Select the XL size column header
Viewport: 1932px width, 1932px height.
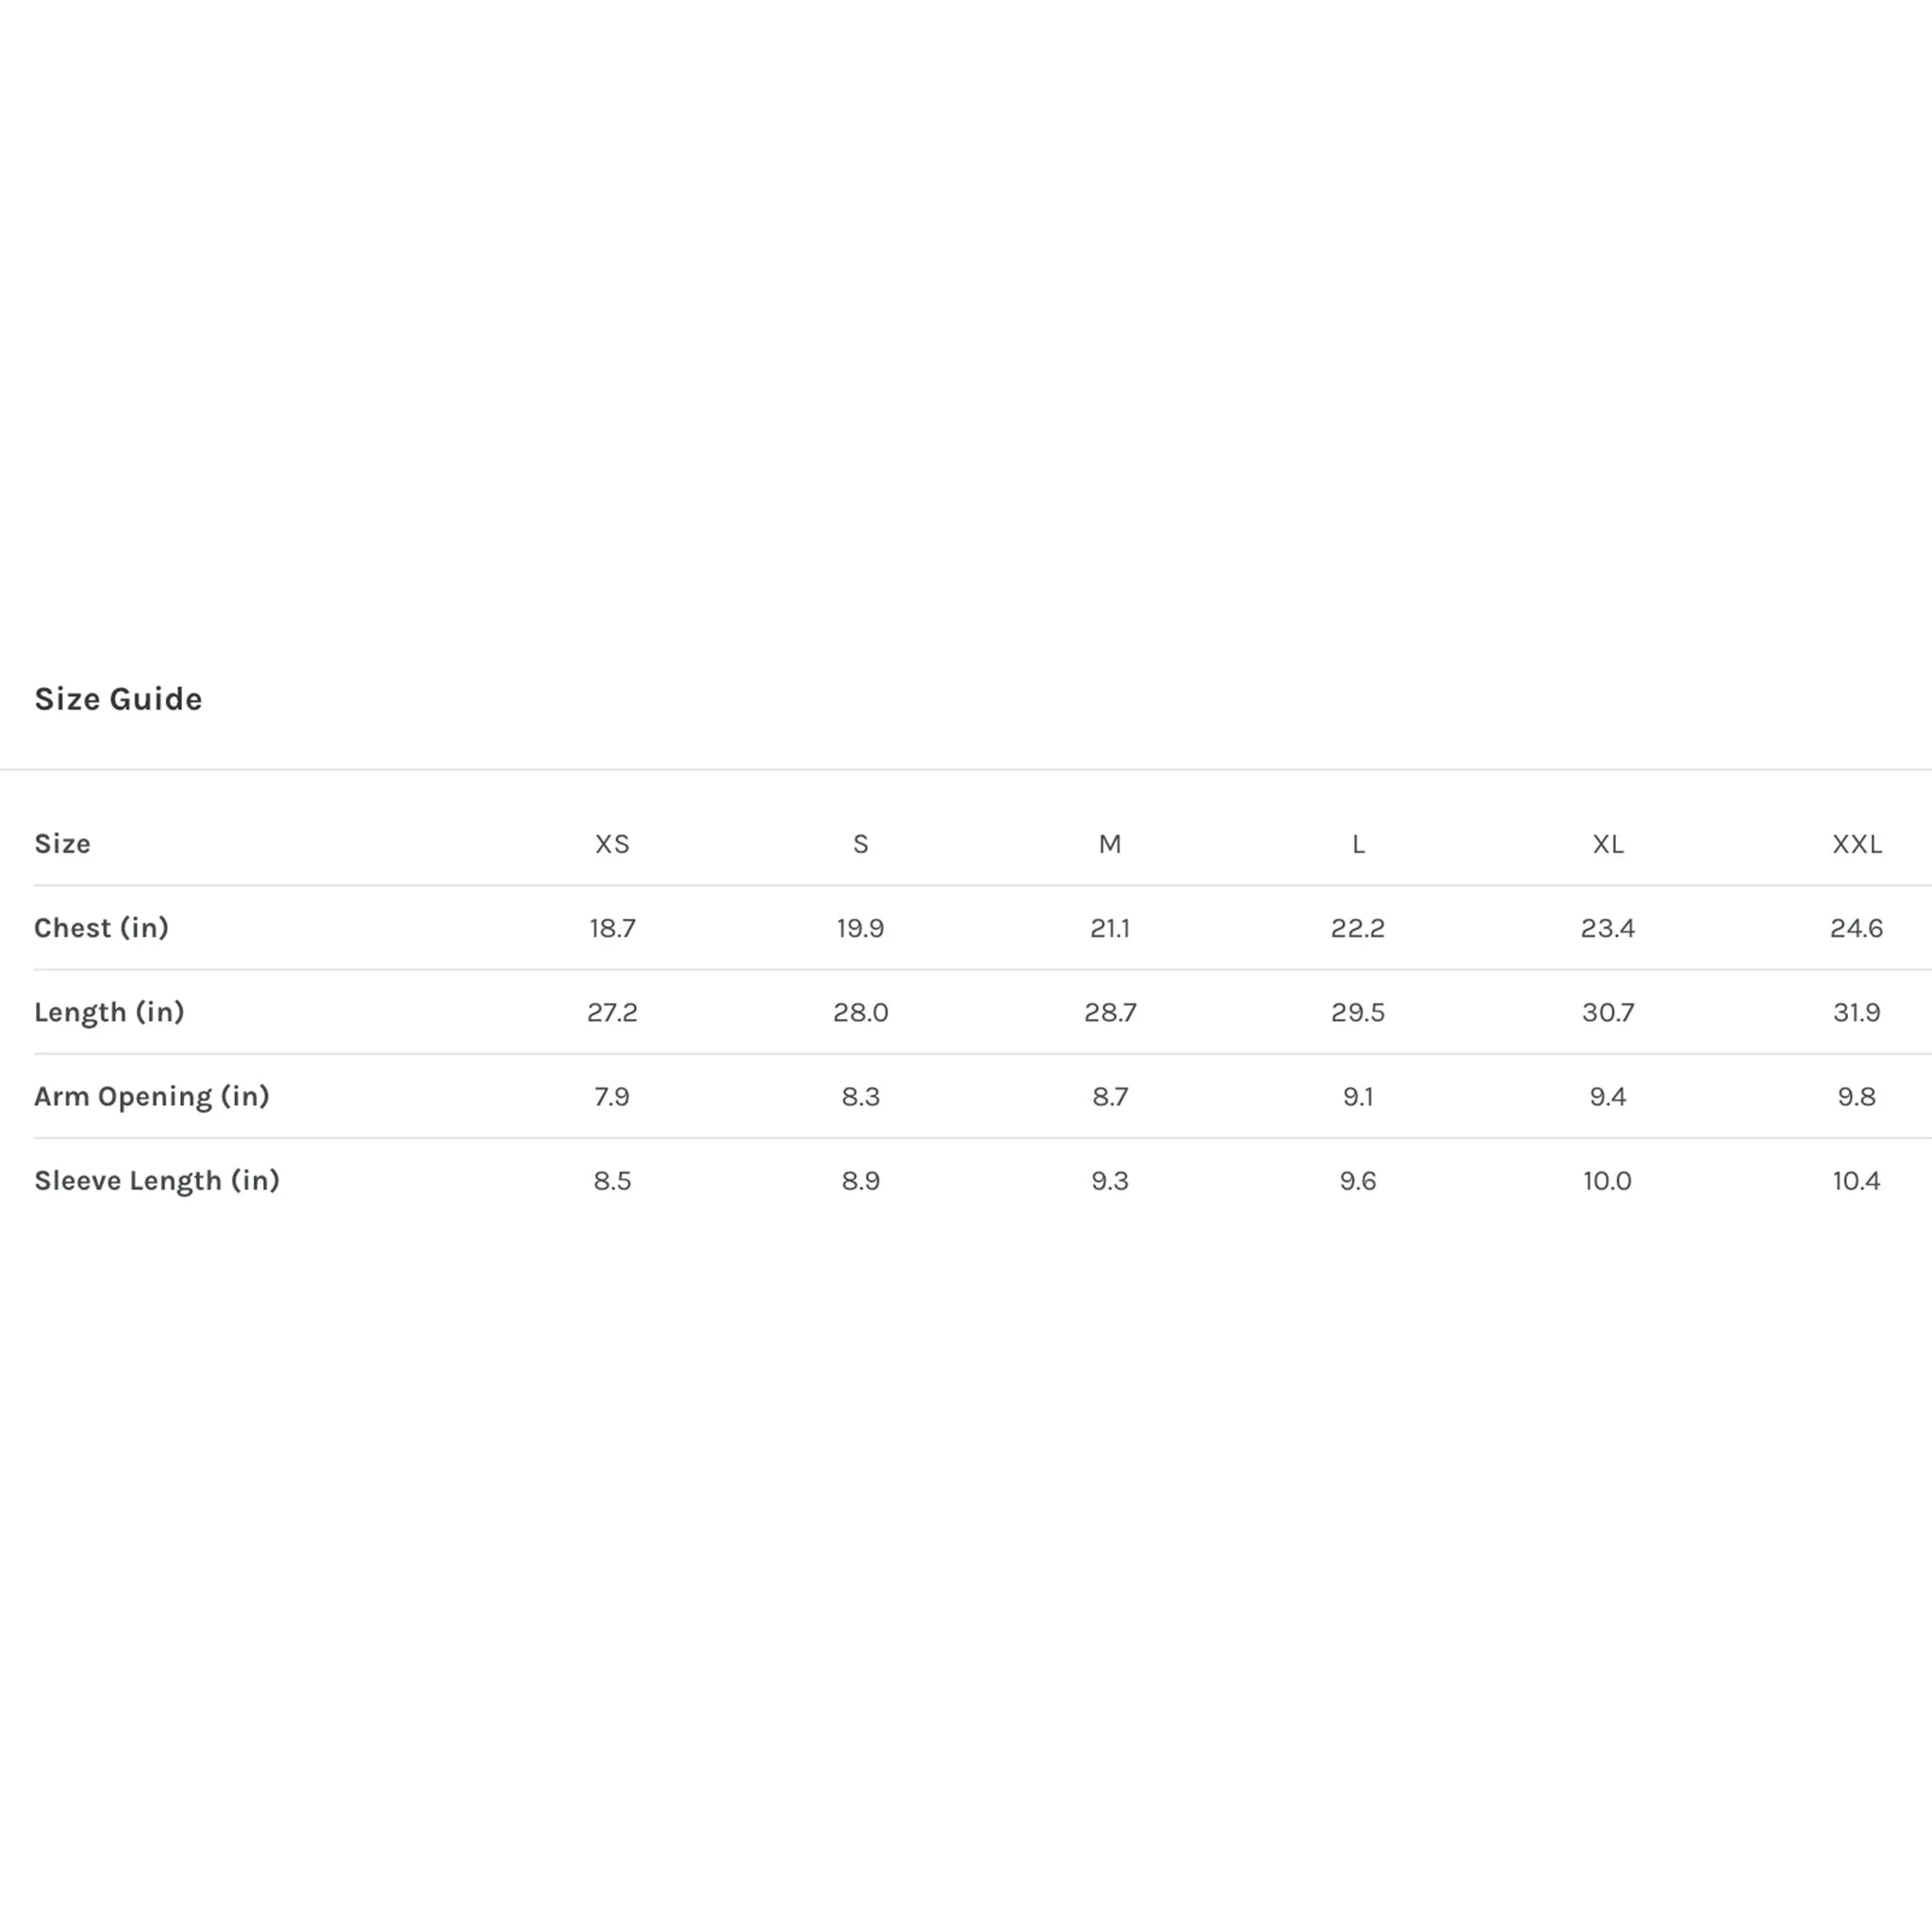click(x=1608, y=844)
